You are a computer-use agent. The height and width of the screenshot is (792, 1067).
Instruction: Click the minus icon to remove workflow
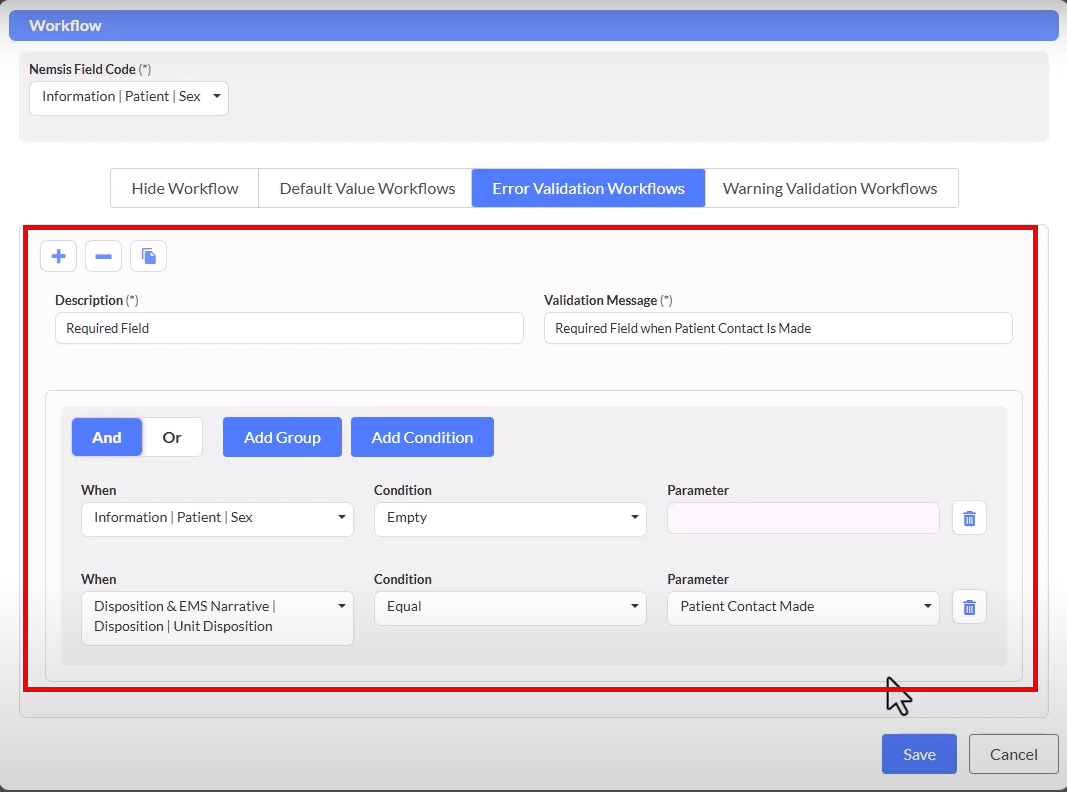103,256
